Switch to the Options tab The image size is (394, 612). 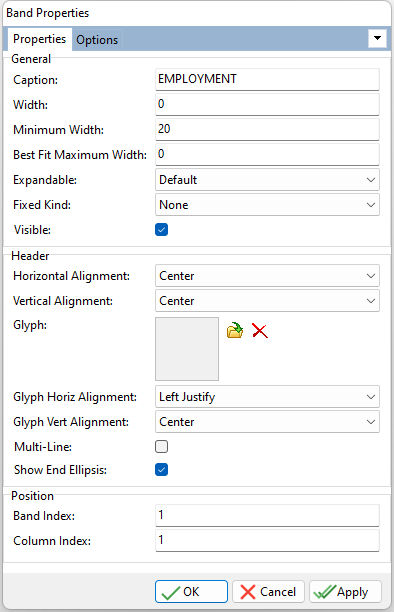tap(97, 40)
